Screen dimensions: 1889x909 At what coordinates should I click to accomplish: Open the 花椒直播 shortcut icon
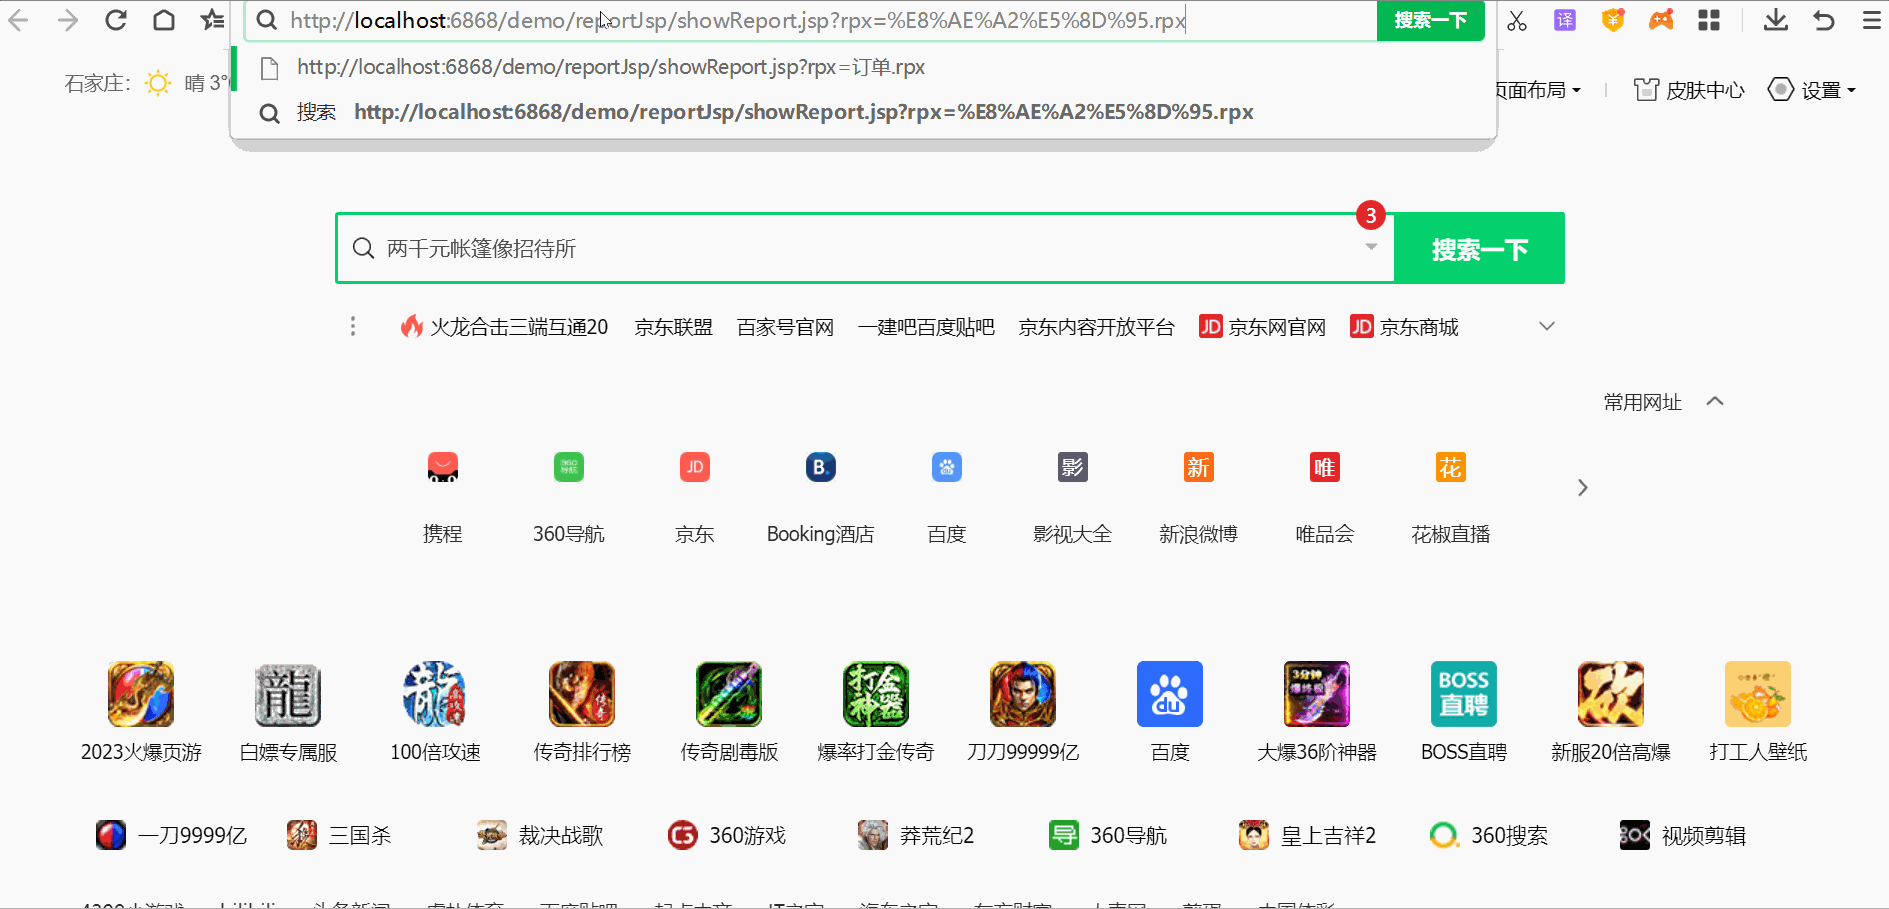tap(1451, 467)
